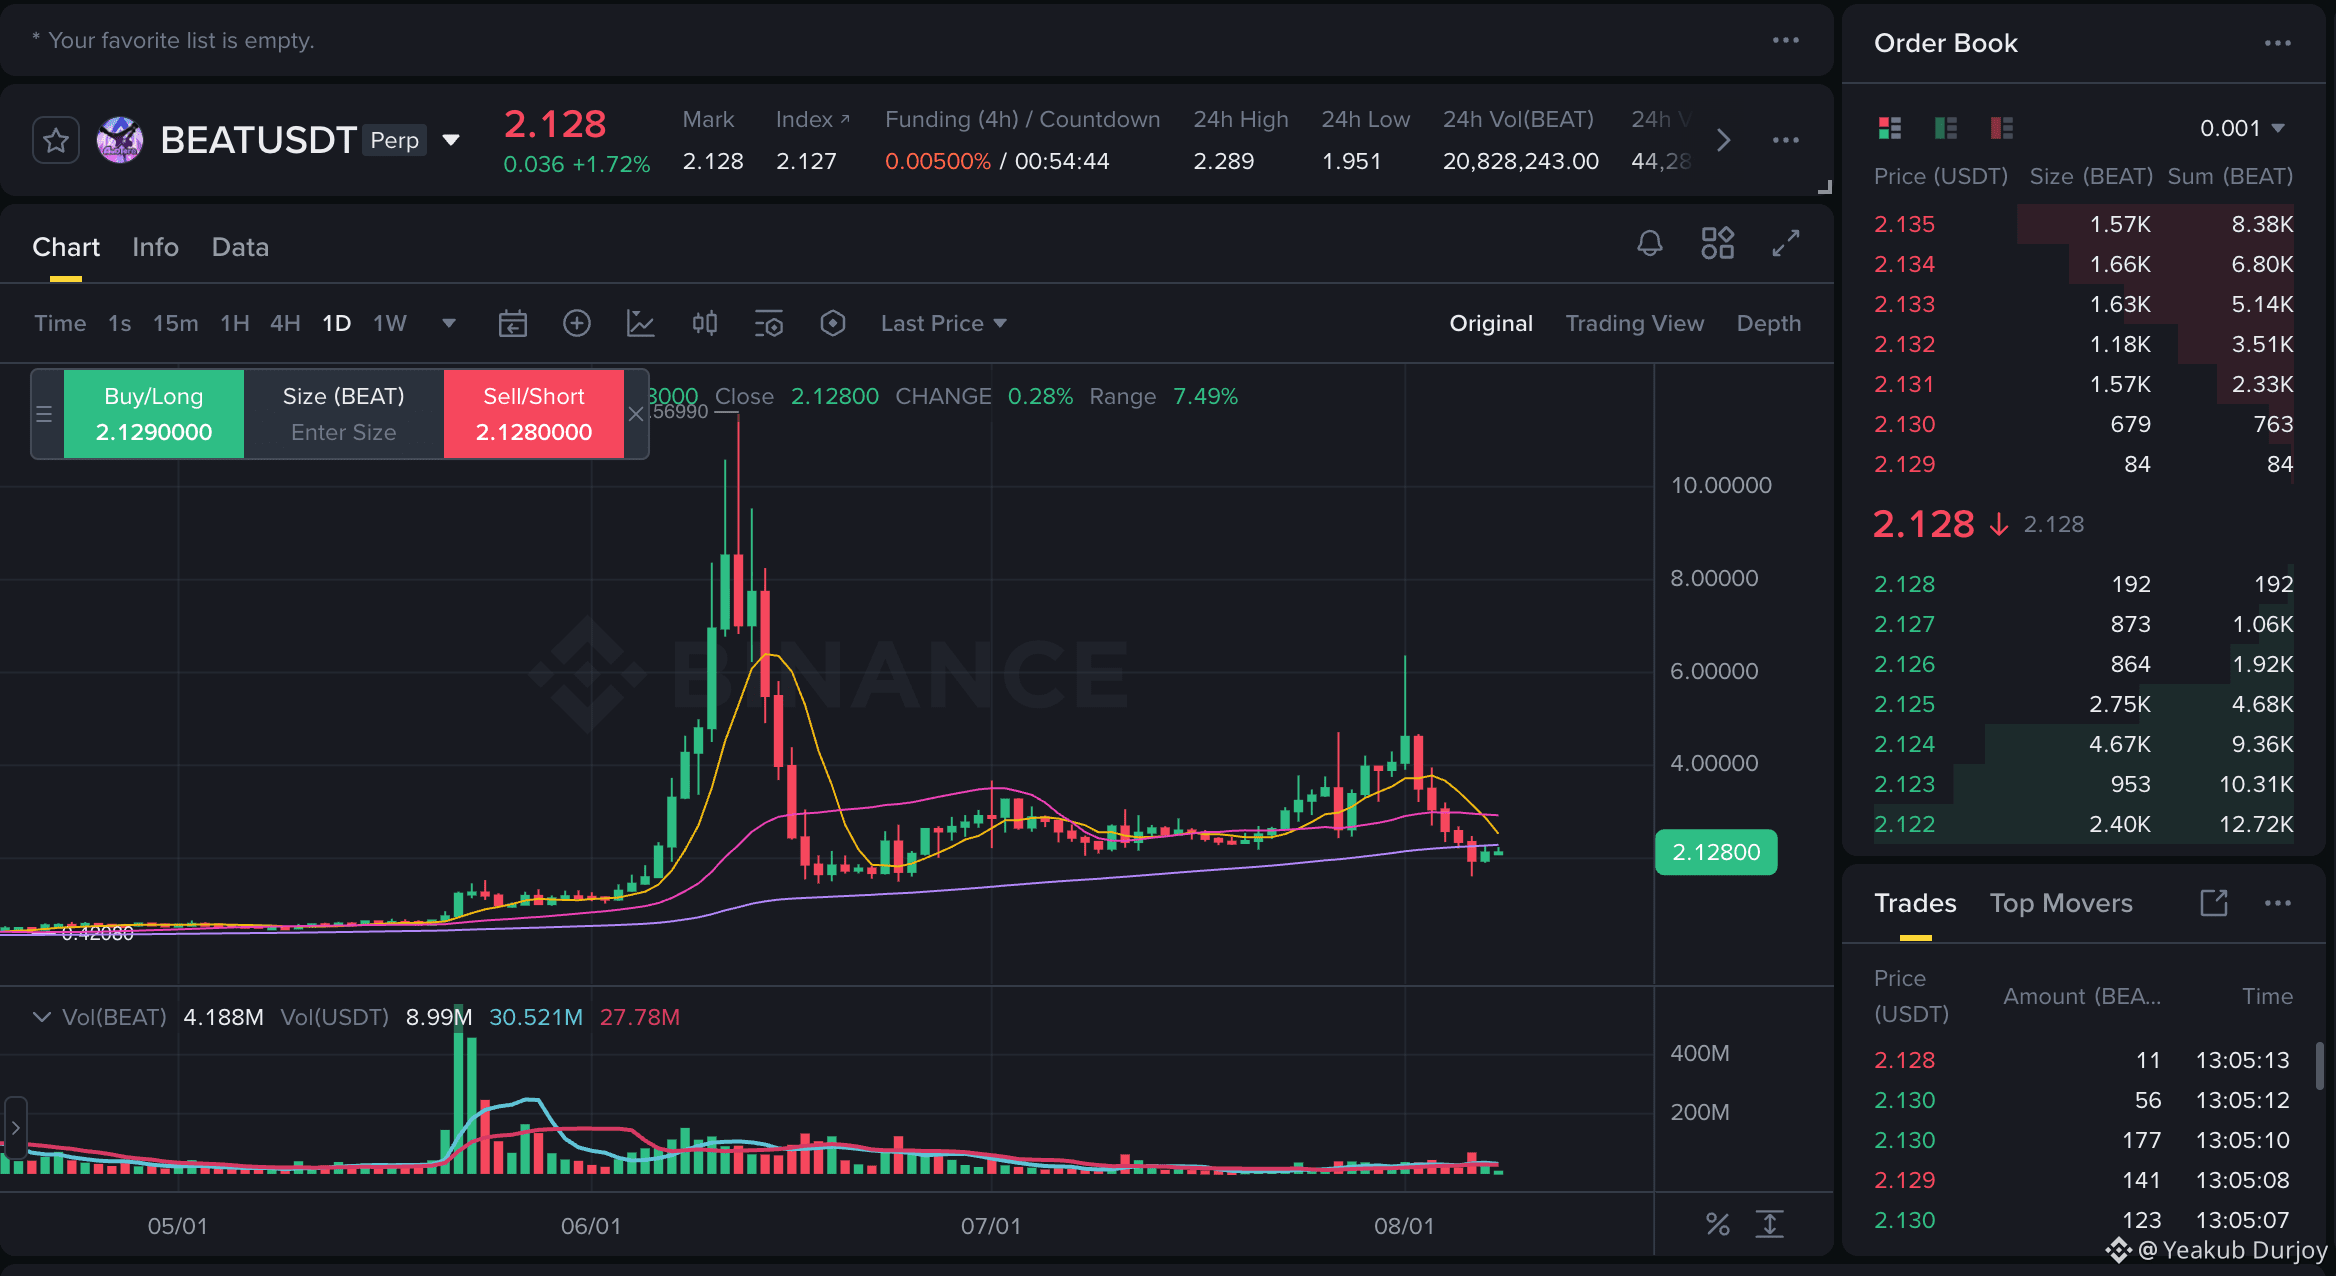The width and height of the screenshot is (2336, 1276).
Task: Select the Trades tab
Action: coord(1915,903)
